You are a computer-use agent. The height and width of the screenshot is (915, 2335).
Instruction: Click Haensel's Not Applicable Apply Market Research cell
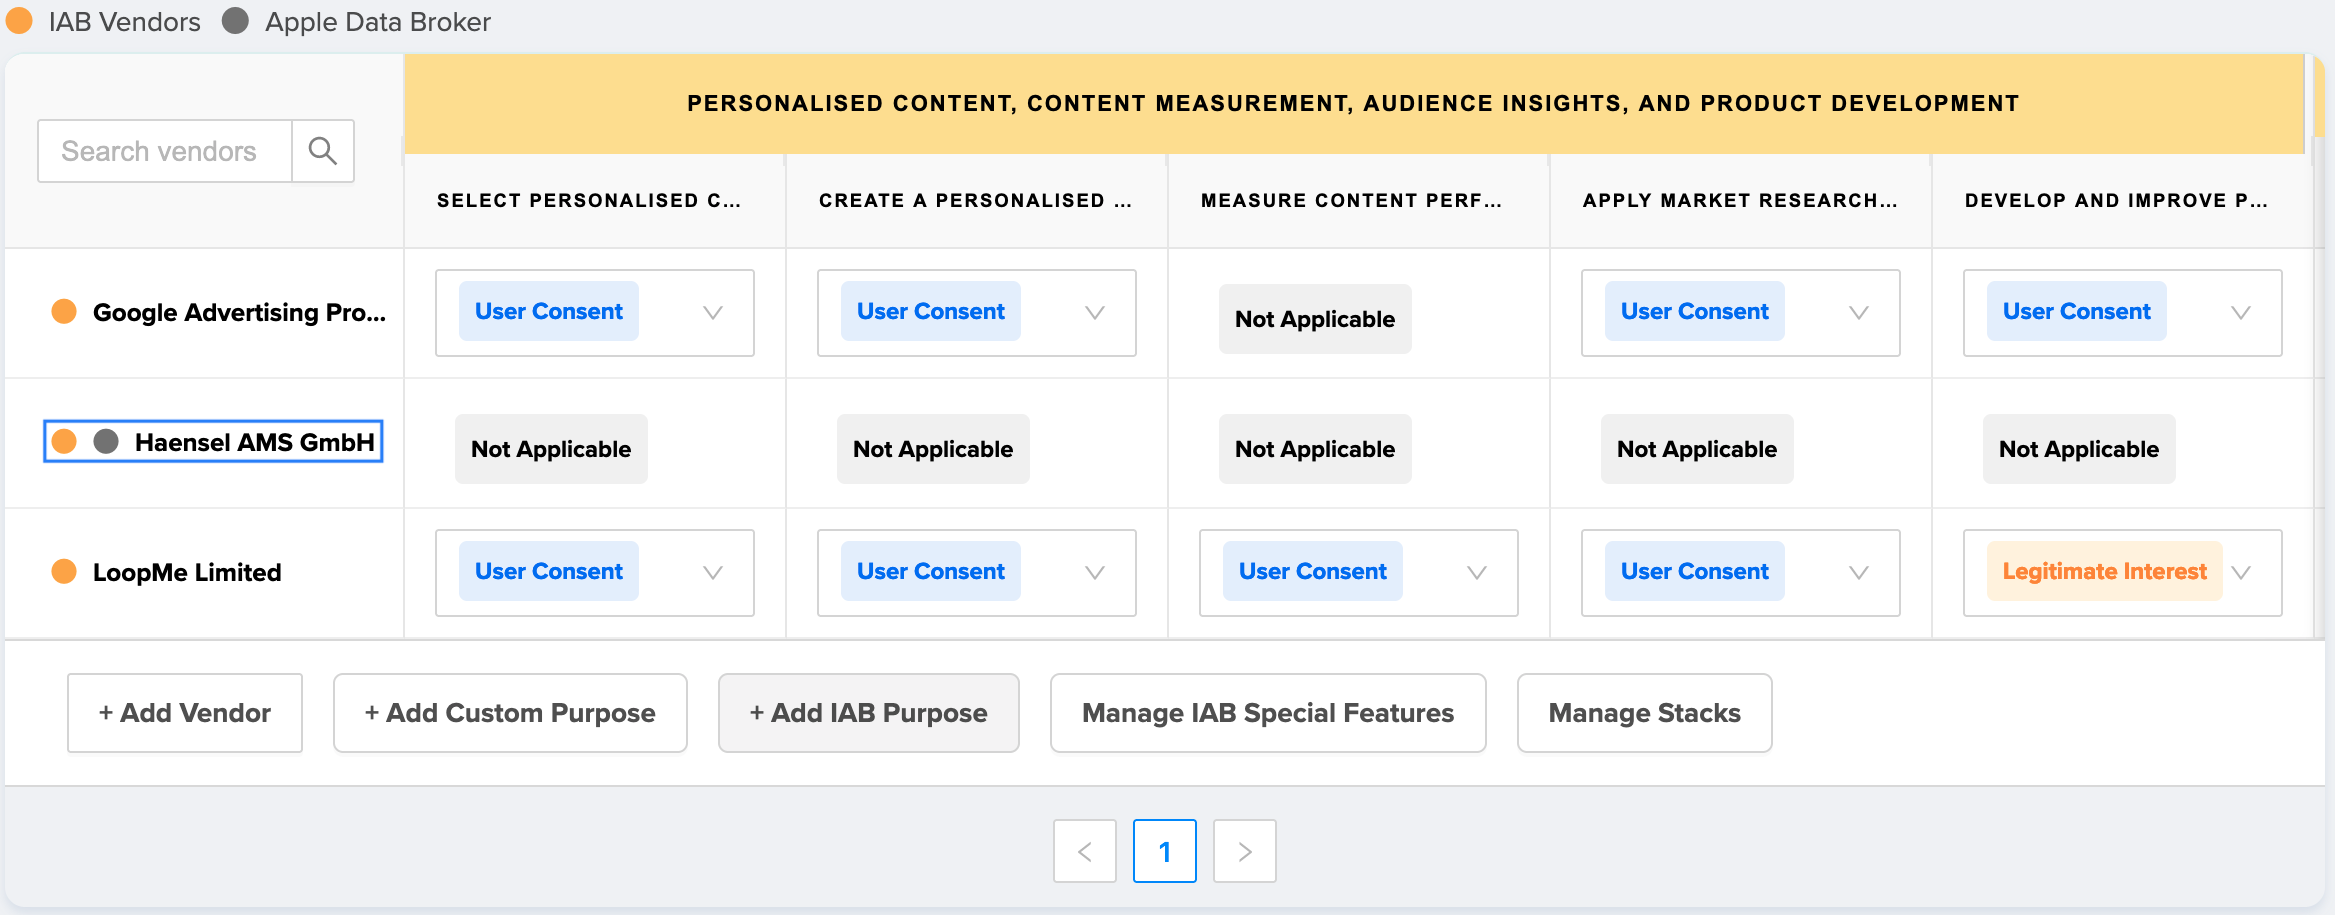pos(1697,449)
